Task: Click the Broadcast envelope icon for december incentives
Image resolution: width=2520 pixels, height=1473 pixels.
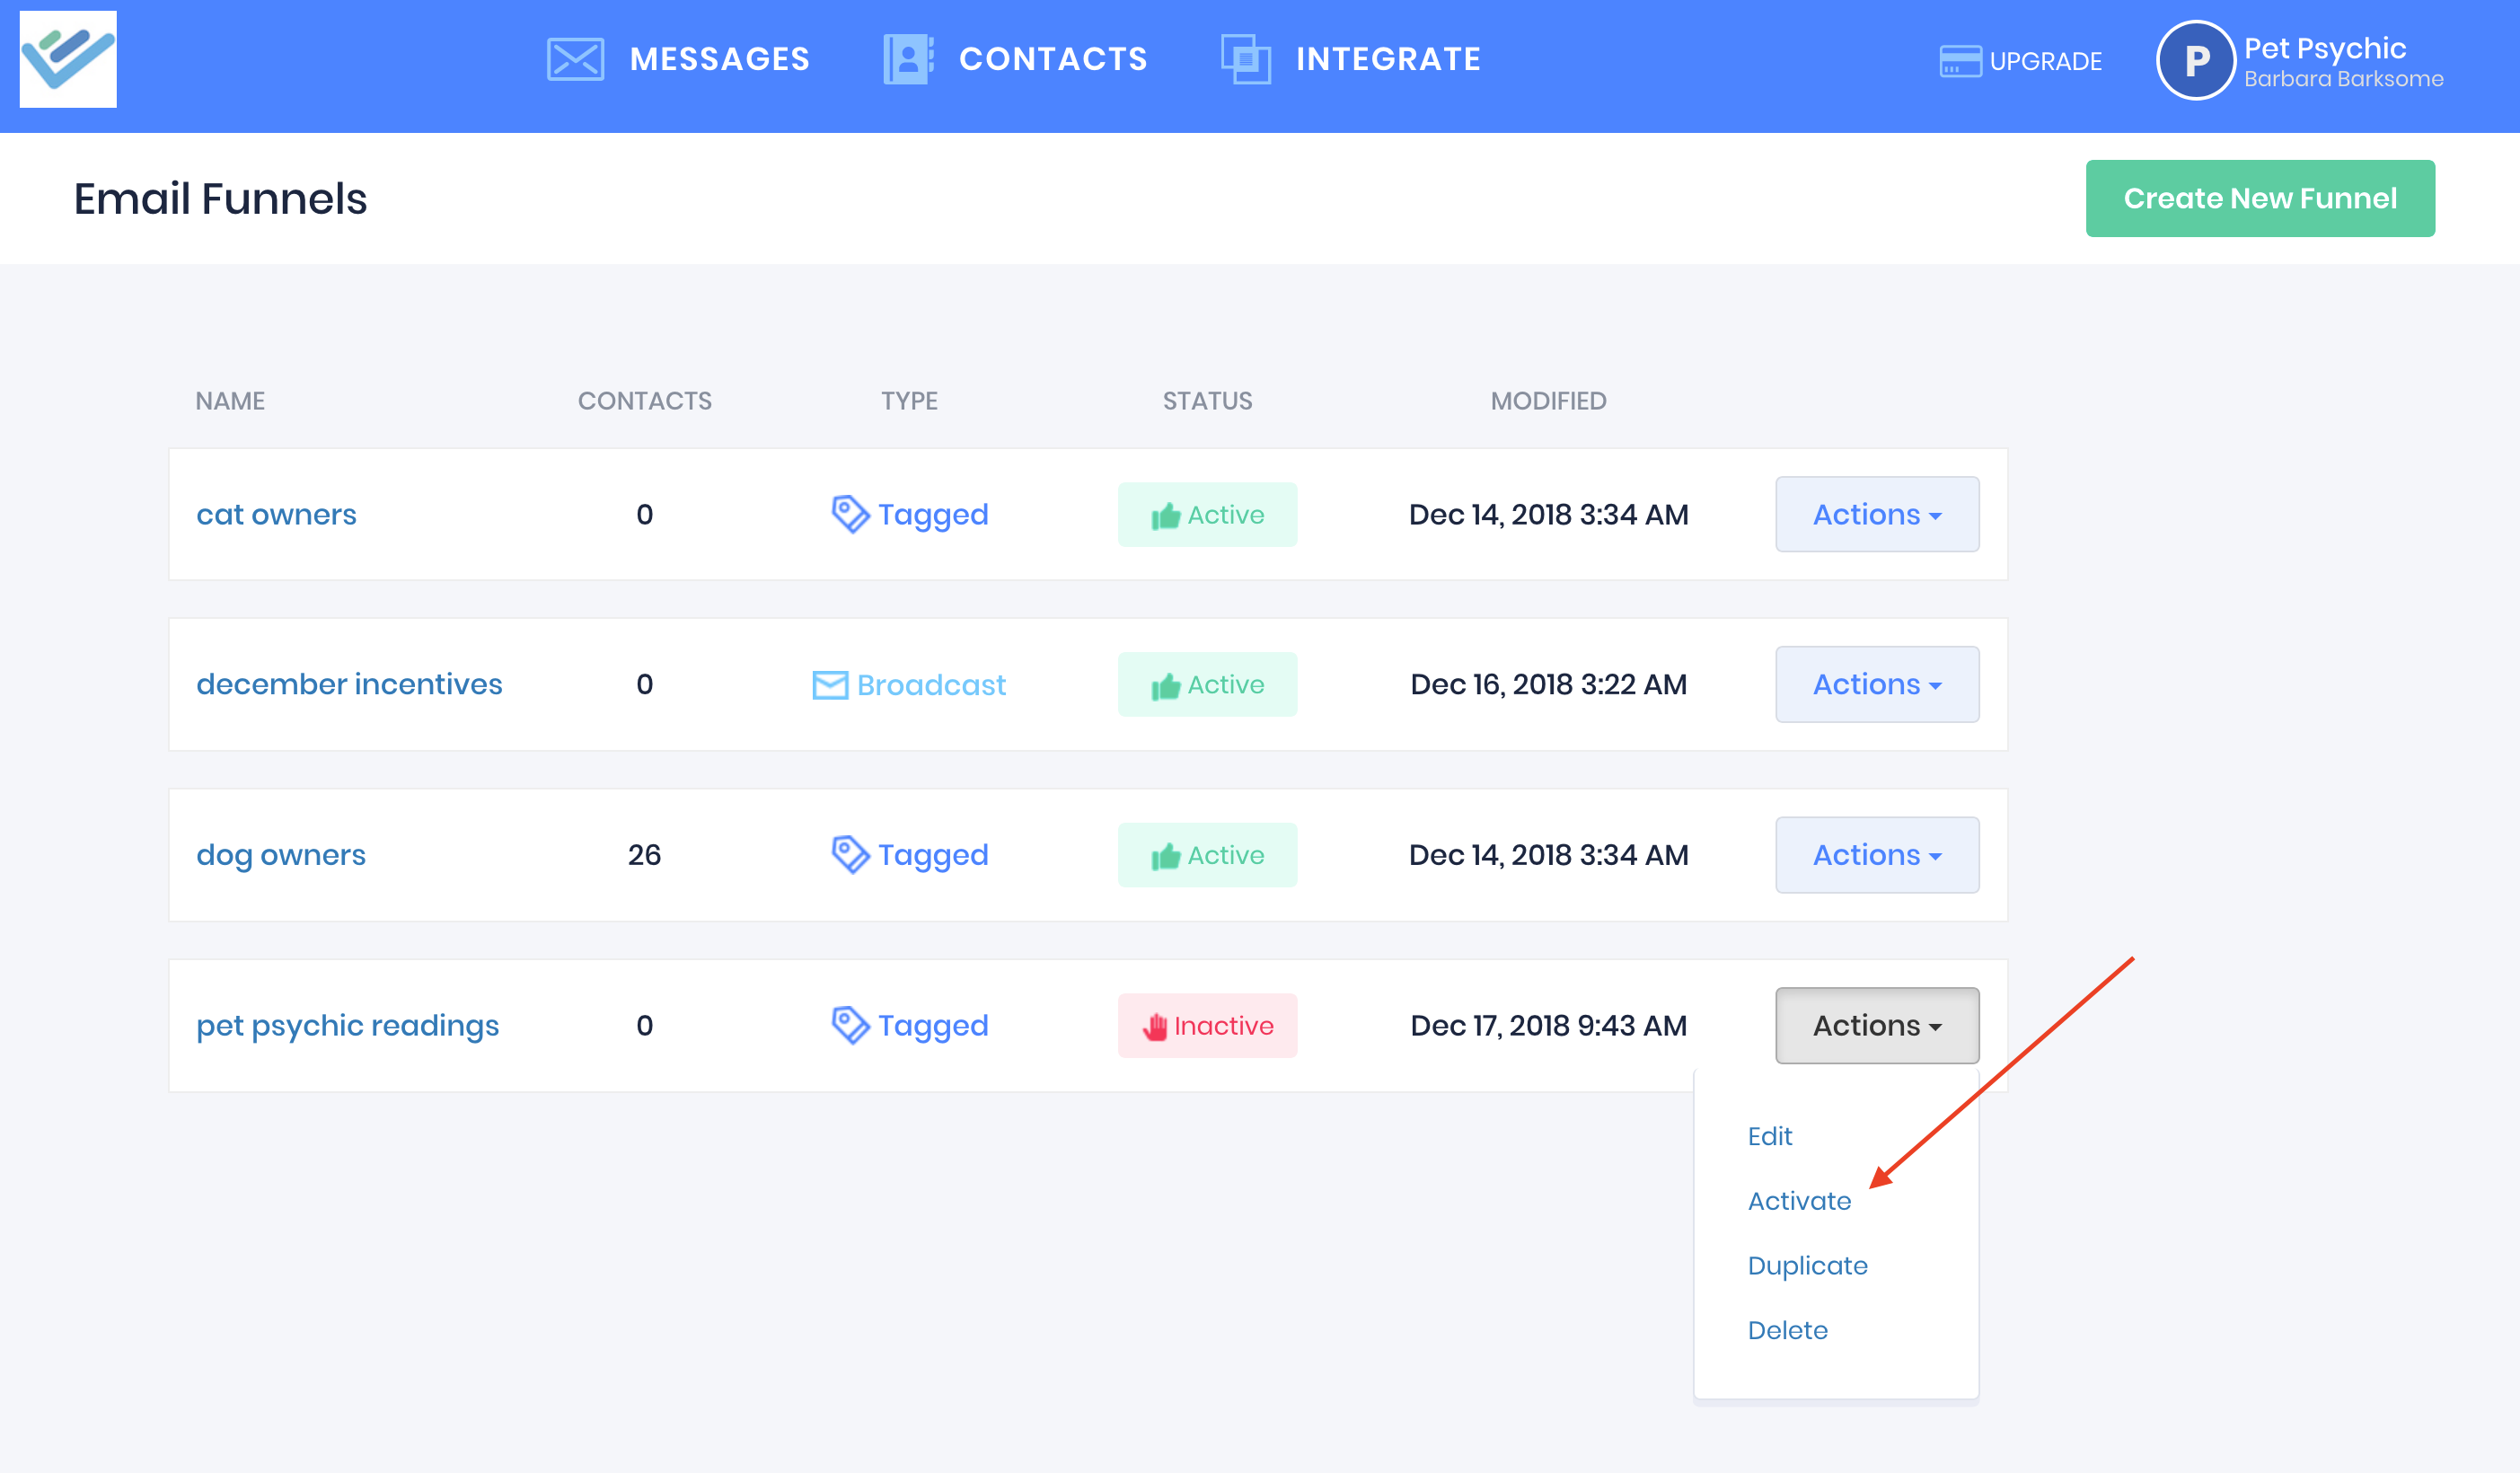Action: point(830,685)
